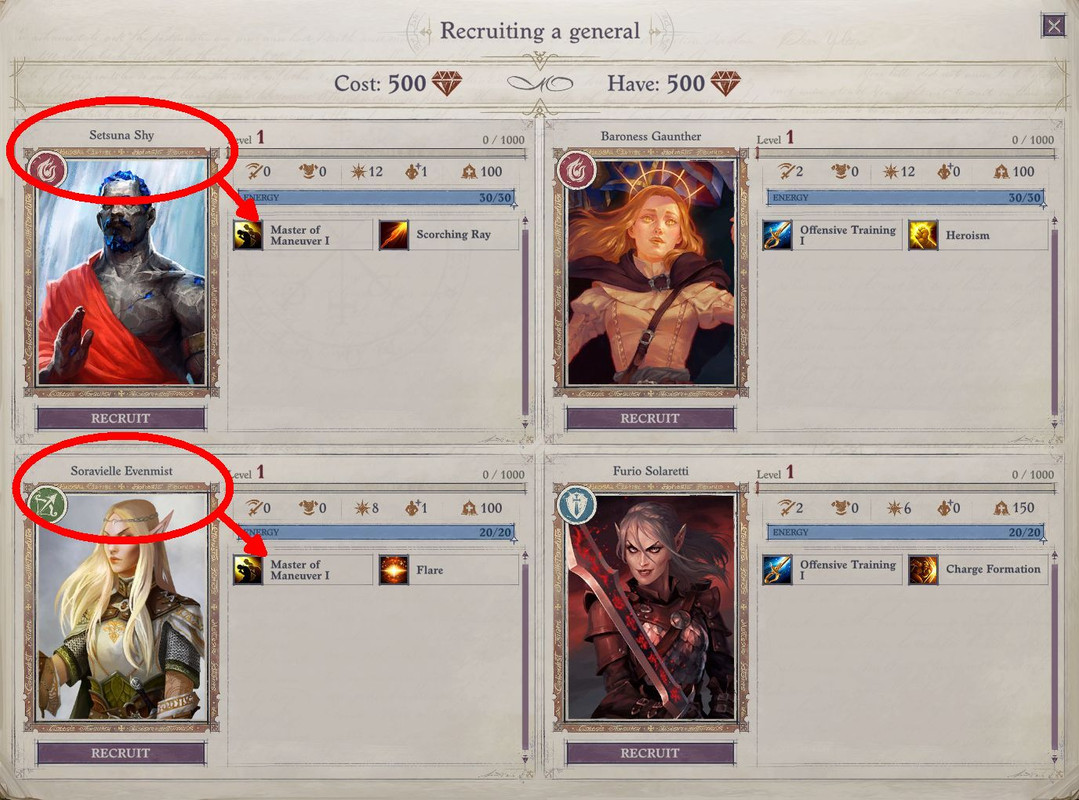
Task: Close the Recruiting a general window
Action: point(1054,26)
